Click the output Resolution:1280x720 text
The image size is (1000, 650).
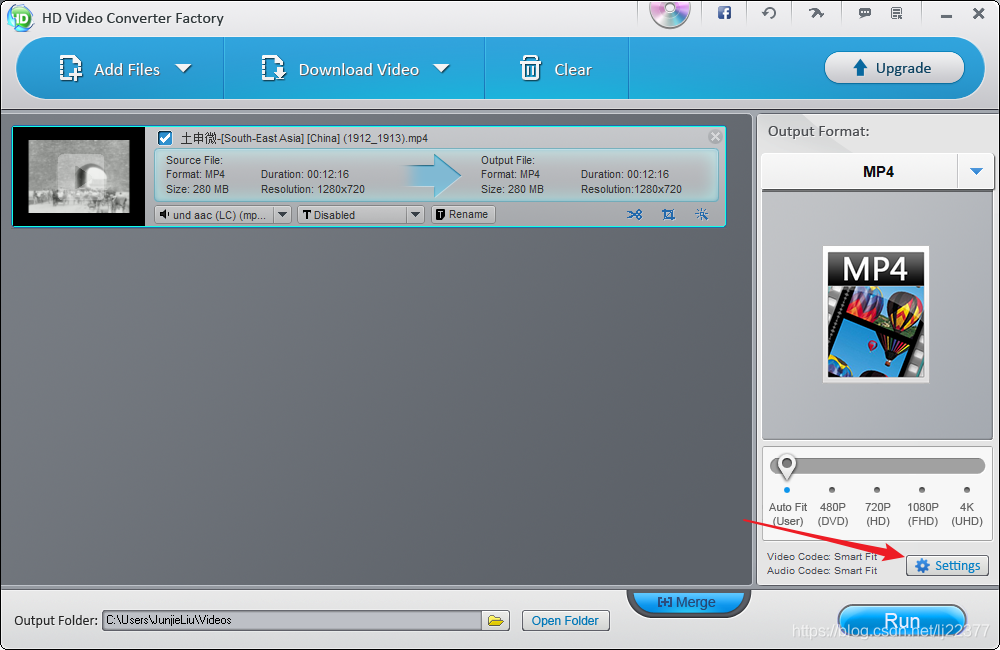[631, 189]
